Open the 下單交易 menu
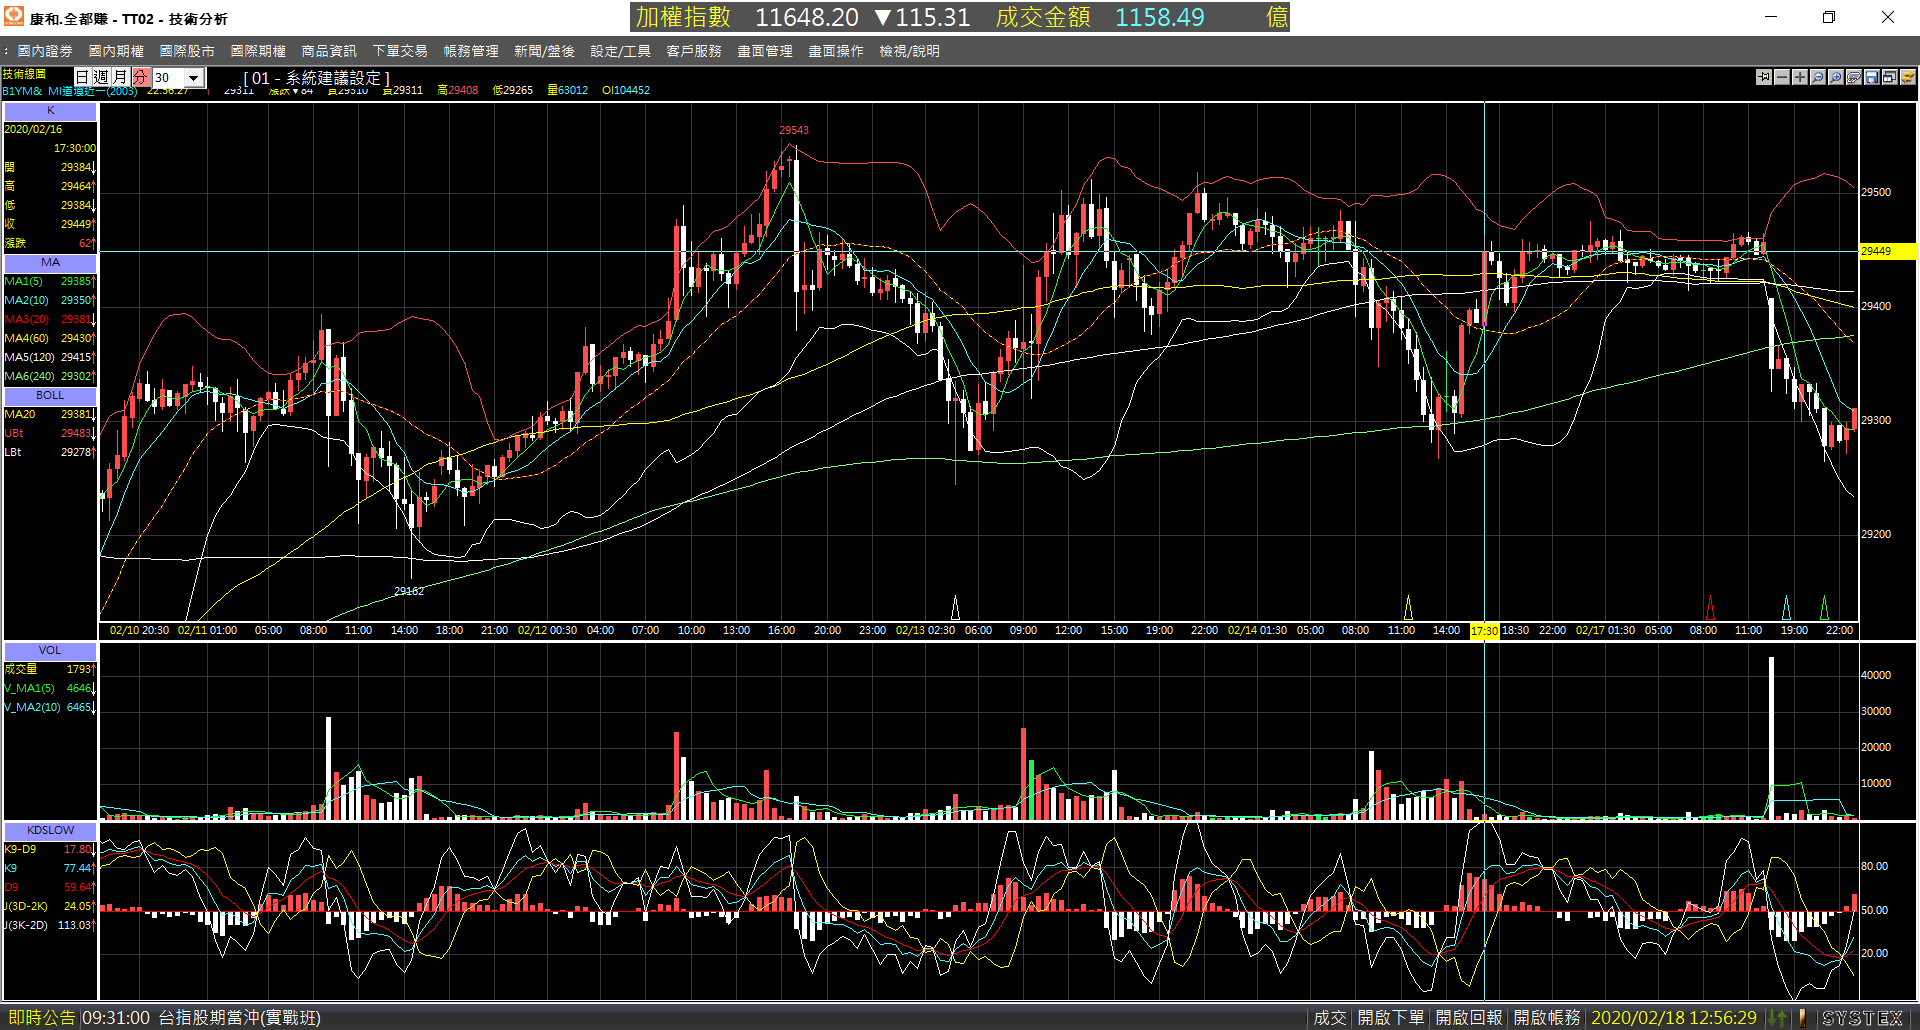 click(x=400, y=51)
